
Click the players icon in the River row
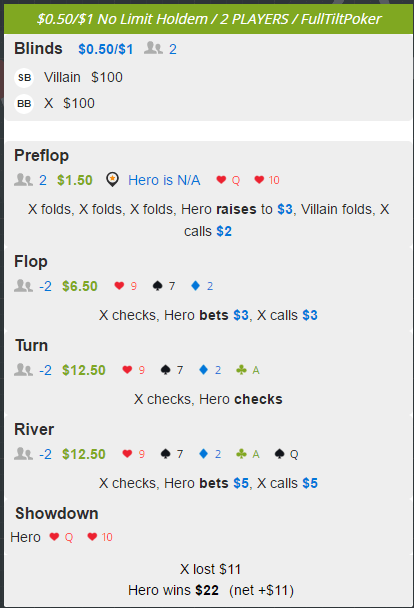(23, 454)
